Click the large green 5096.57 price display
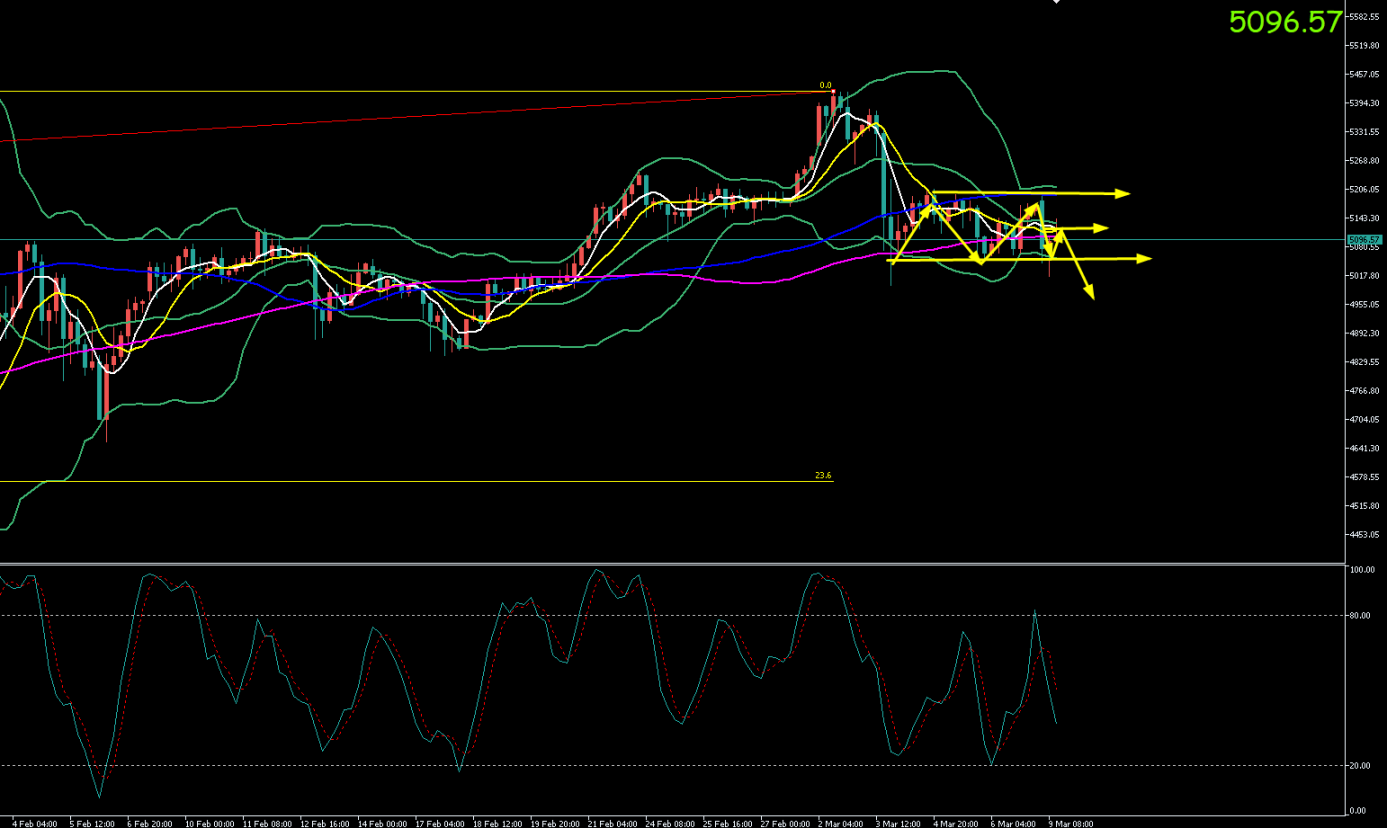Viewport: 1387px width, 828px height. tap(1284, 22)
